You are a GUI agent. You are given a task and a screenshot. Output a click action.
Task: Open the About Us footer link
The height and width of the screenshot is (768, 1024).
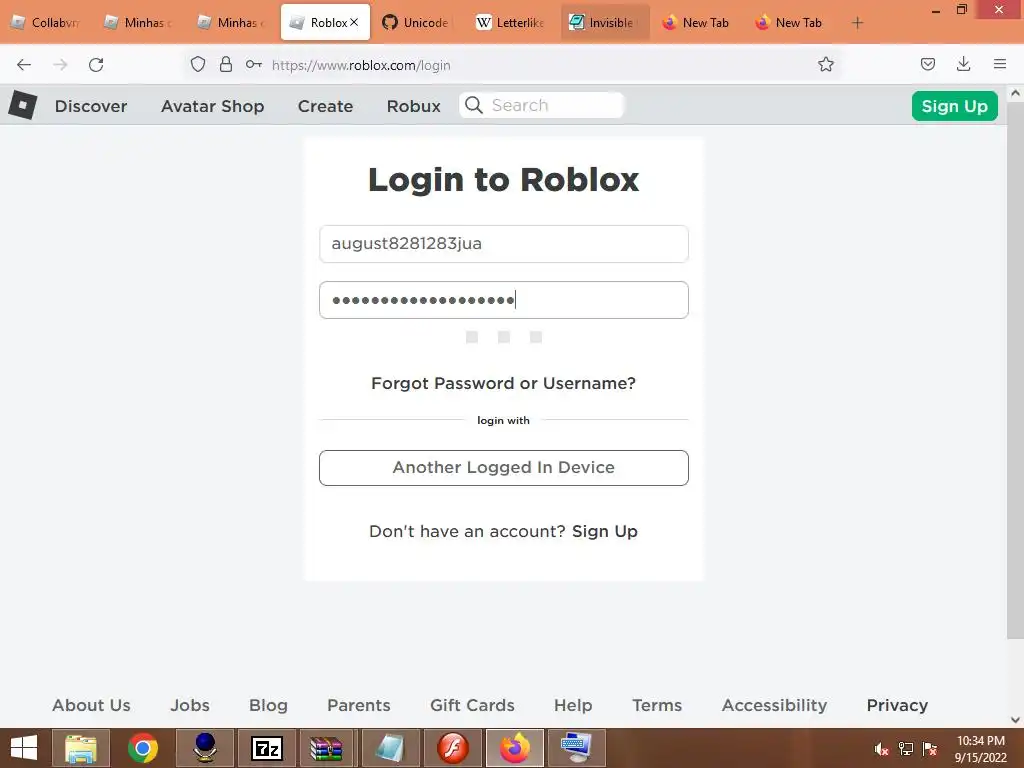tap(91, 705)
